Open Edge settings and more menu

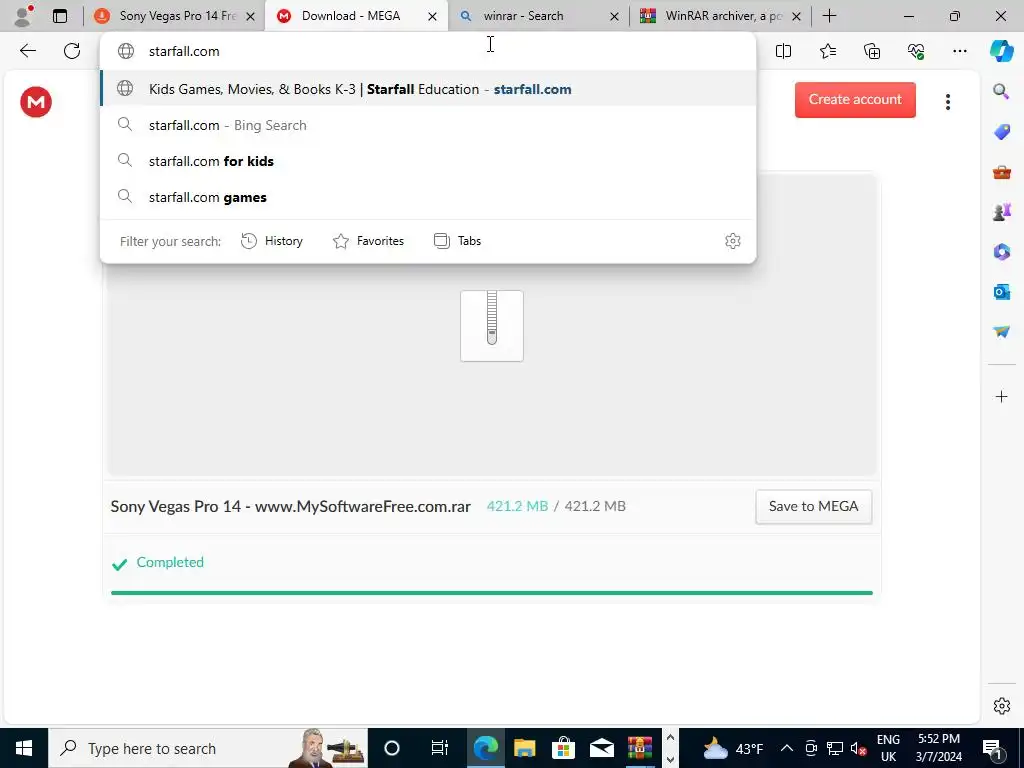pos(959,51)
